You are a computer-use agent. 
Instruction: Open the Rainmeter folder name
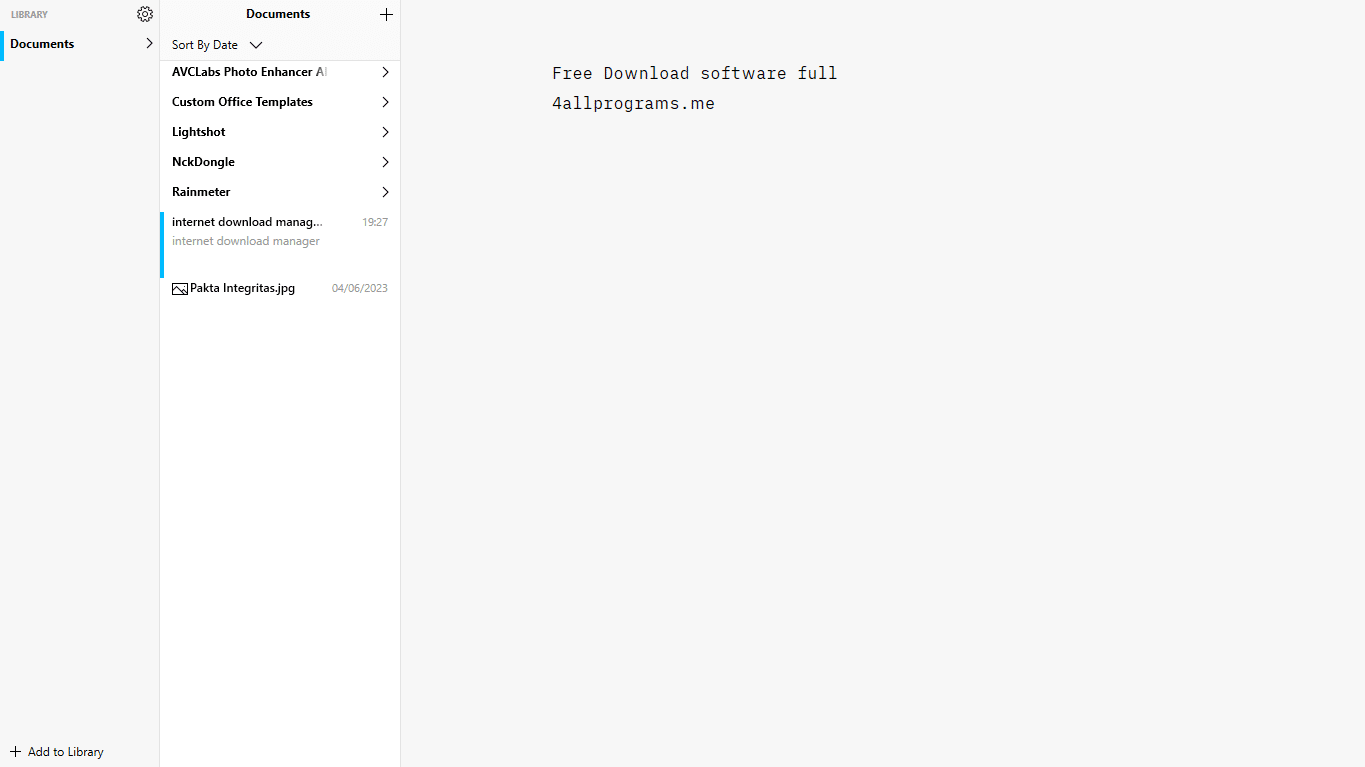coord(201,192)
